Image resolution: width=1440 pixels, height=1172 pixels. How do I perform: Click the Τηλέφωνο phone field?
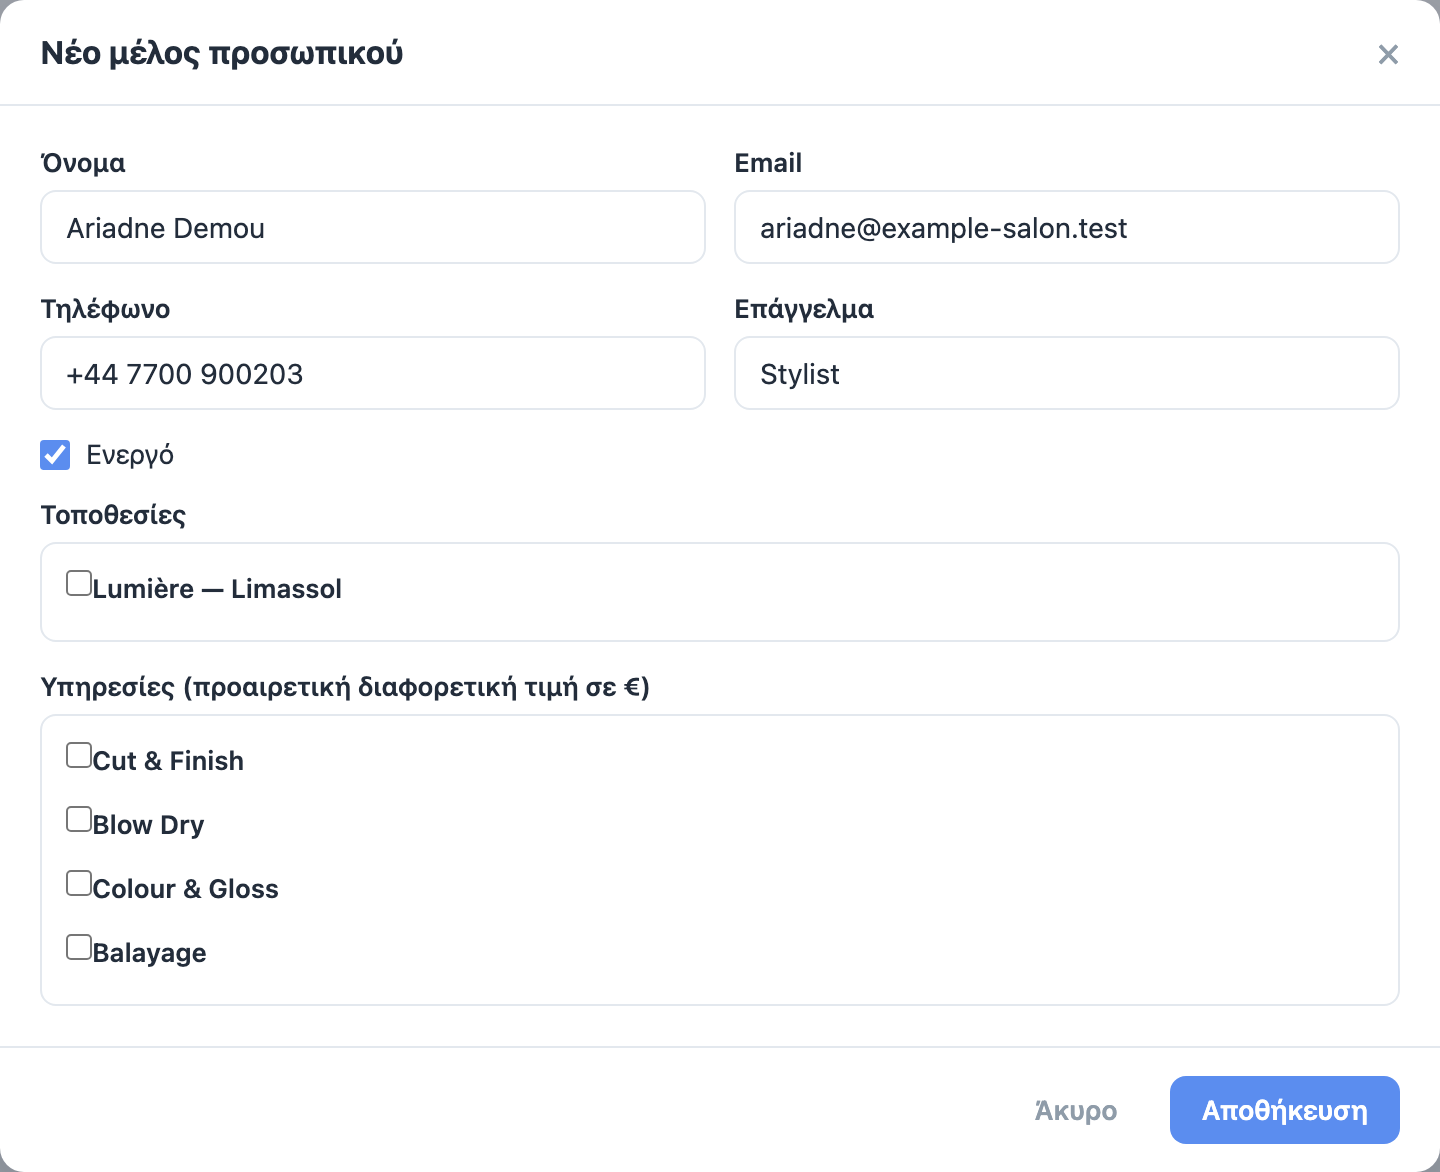pos(373,373)
